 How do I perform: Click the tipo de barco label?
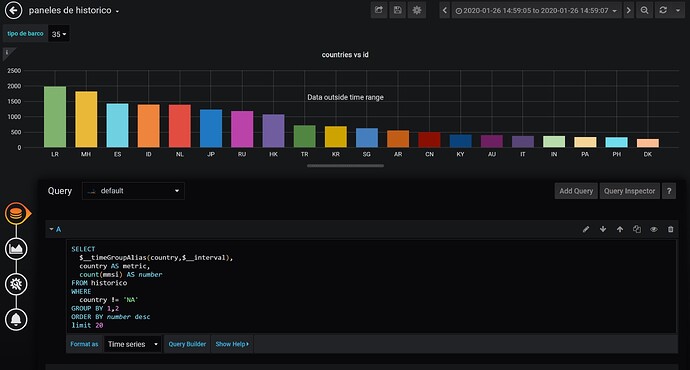coord(25,33)
